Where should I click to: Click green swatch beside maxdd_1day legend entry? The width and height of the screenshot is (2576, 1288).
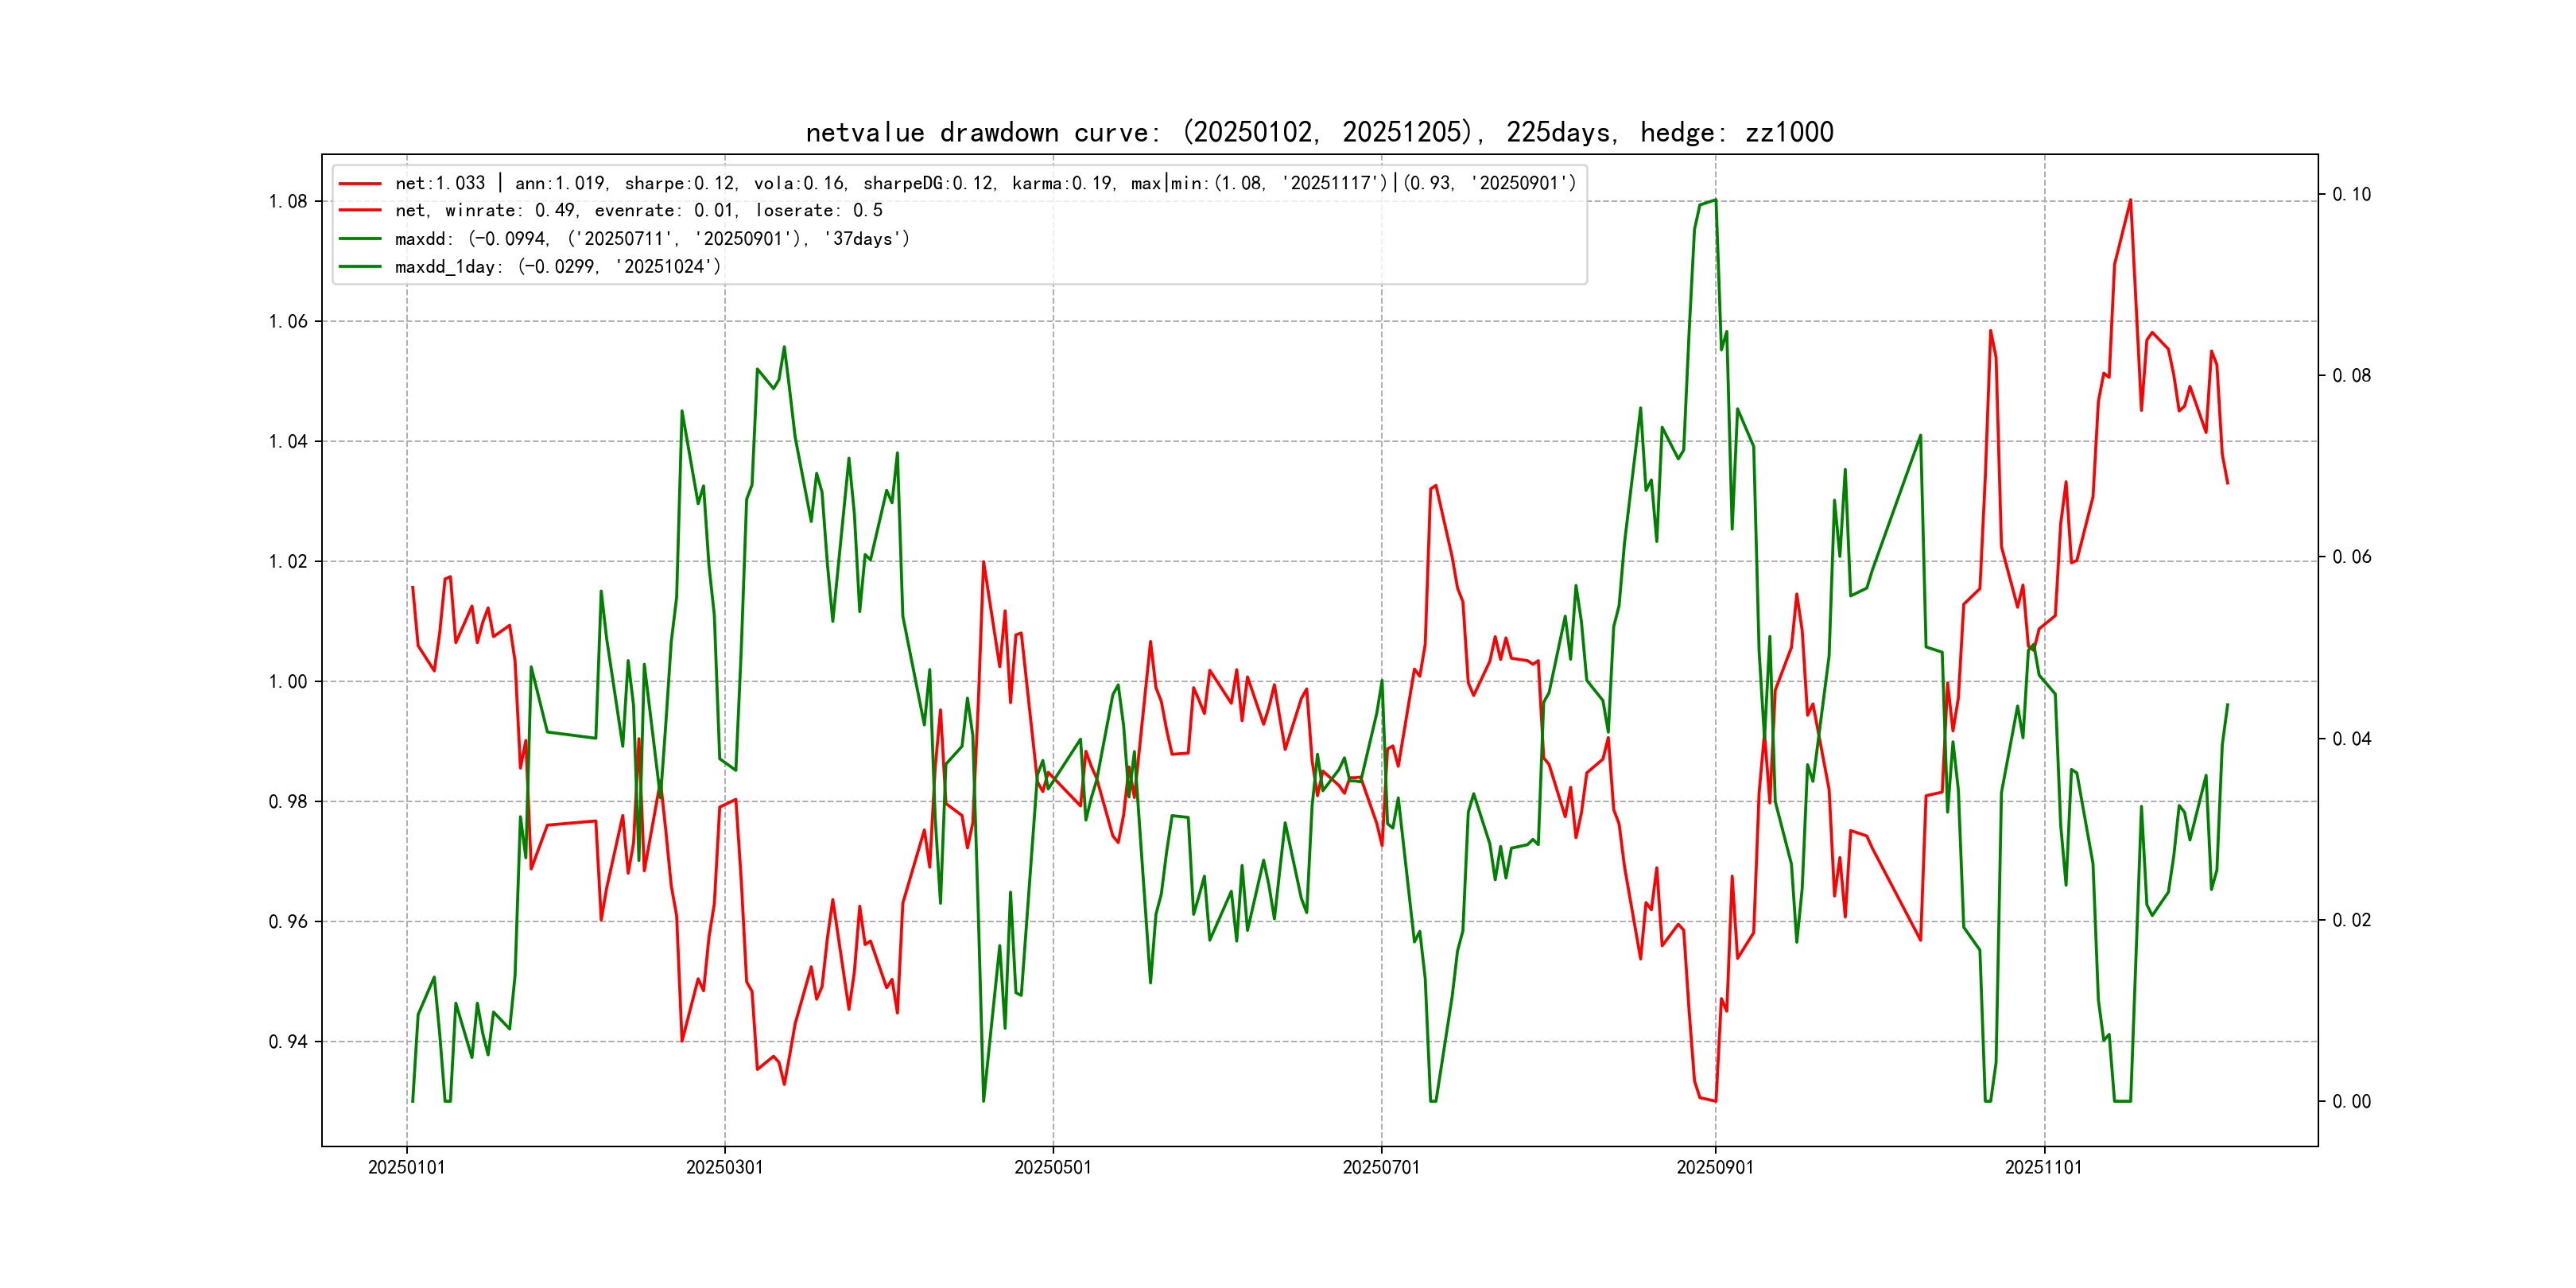tap(360, 267)
